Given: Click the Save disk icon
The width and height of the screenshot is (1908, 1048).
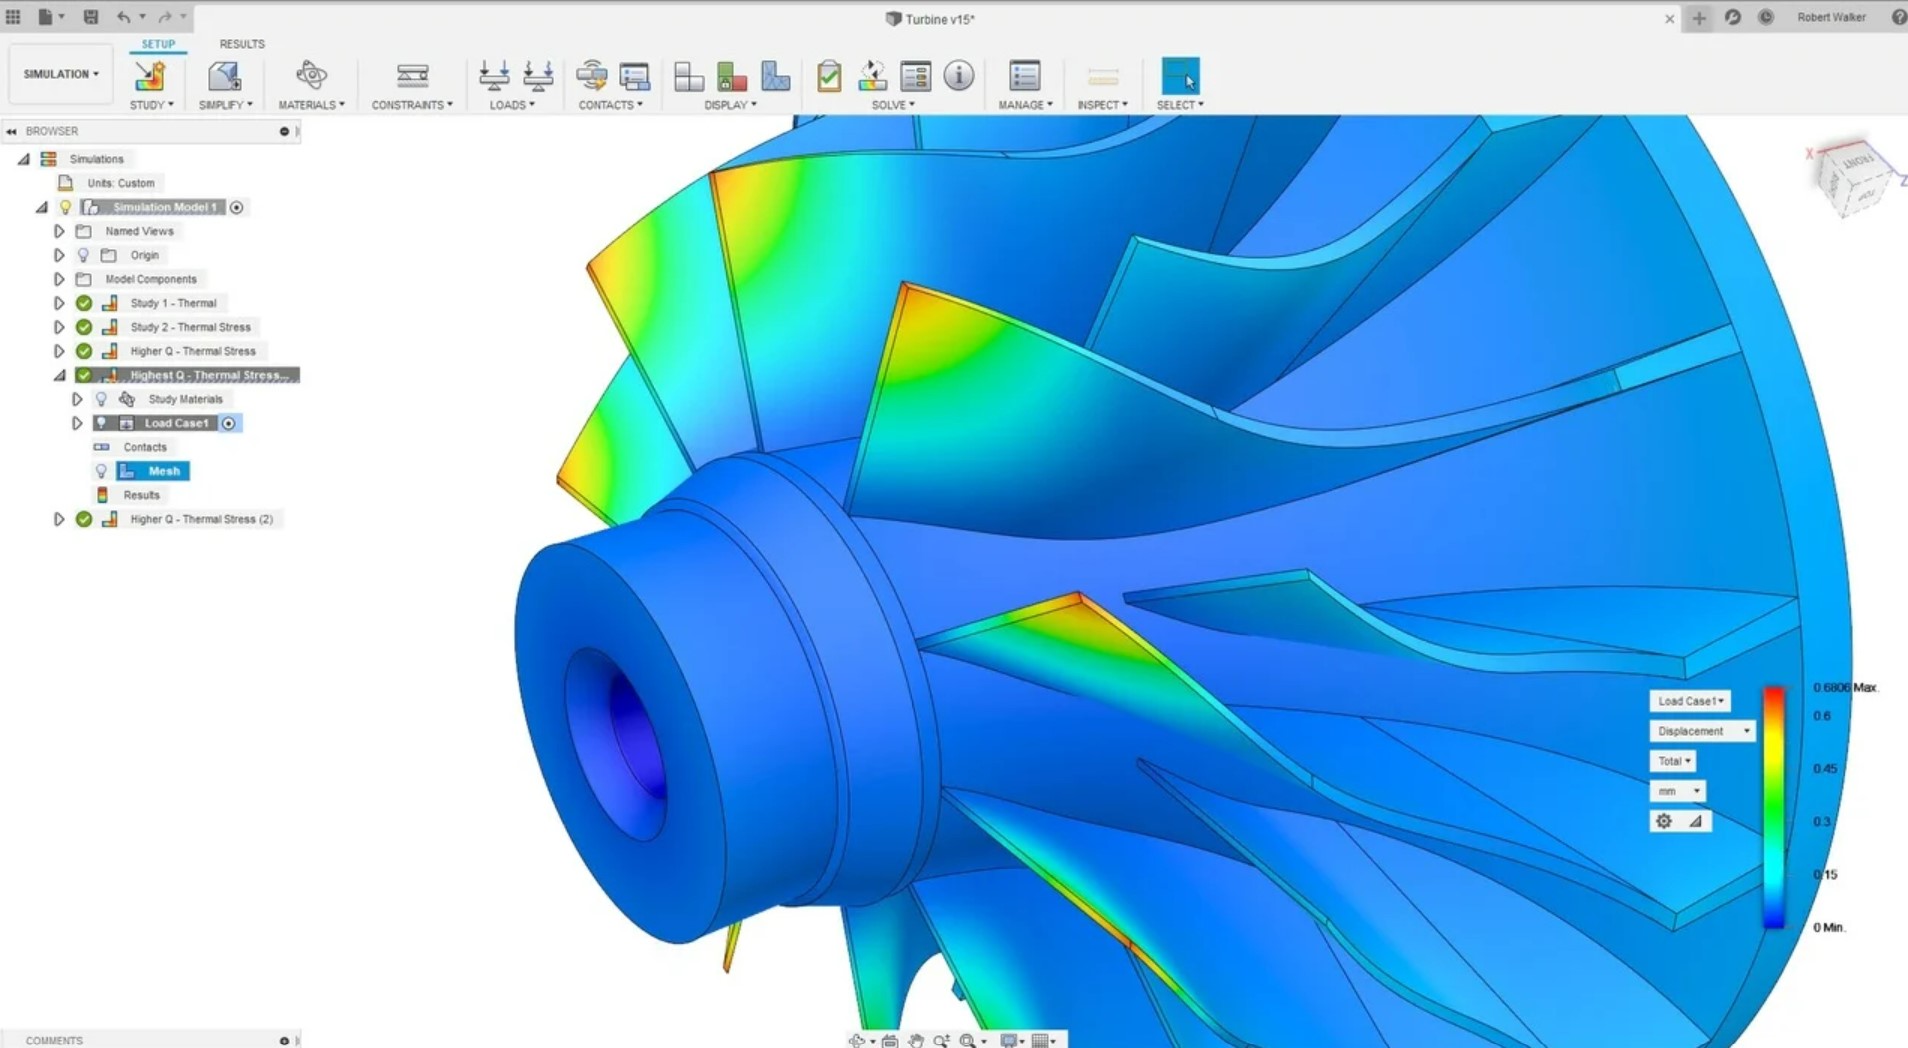Looking at the screenshot, I should click(91, 17).
